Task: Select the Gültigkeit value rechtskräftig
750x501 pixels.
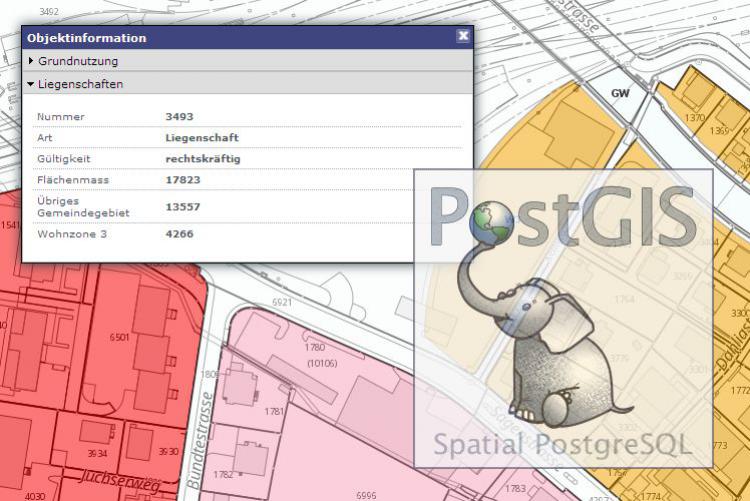Action: [203, 159]
